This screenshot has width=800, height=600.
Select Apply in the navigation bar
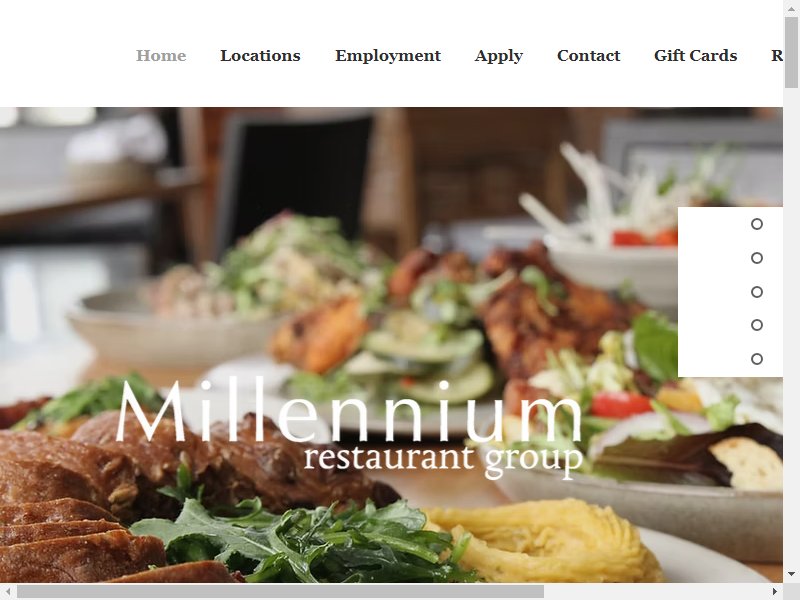pos(498,55)
